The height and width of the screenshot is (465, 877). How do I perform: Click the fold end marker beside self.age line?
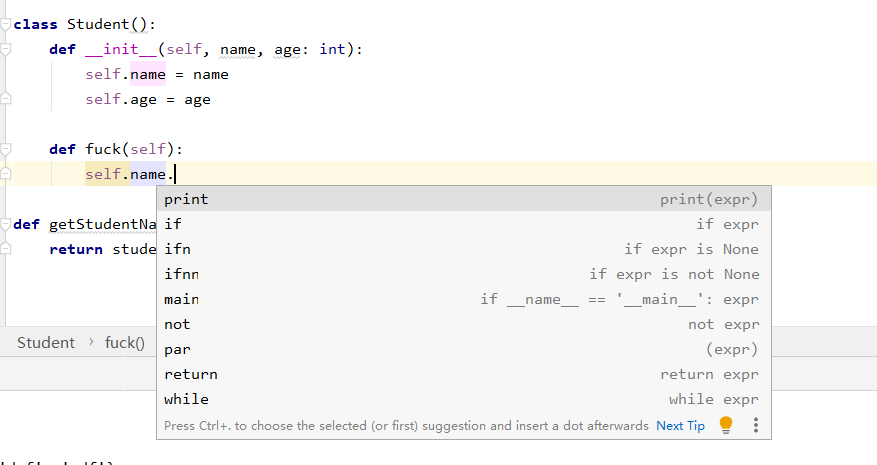click(x=6, y=99)
